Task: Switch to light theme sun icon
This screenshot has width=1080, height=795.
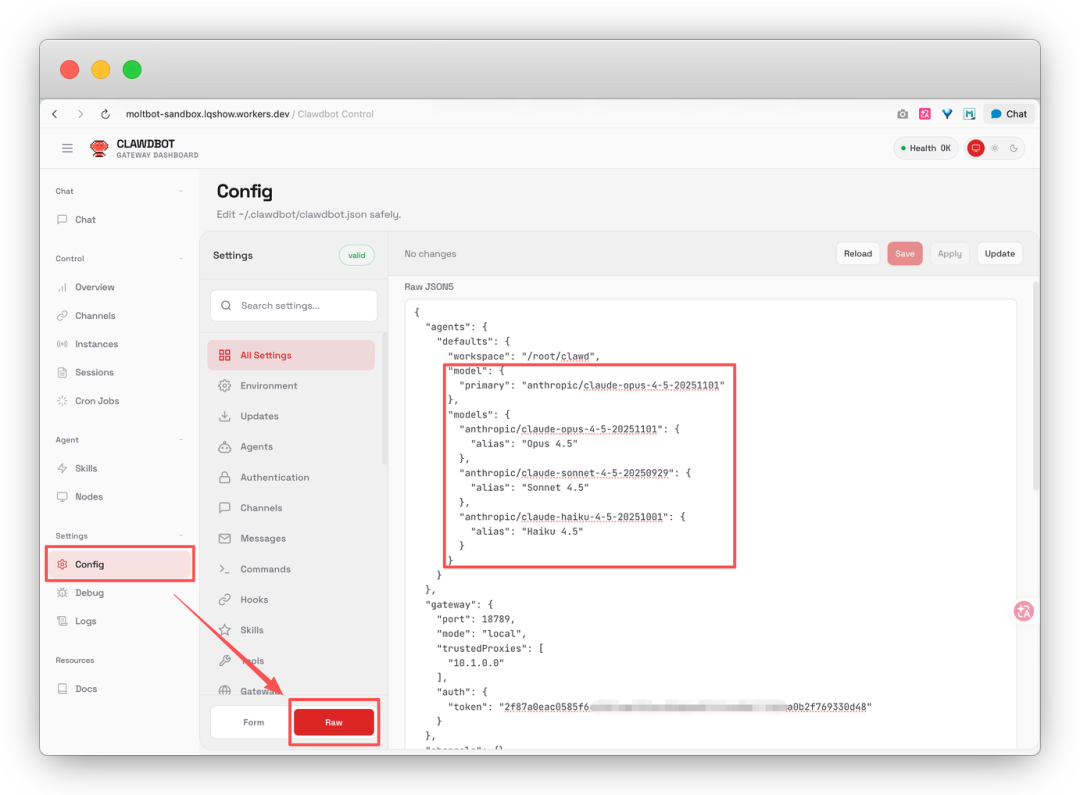Action: tap(995, 148)
